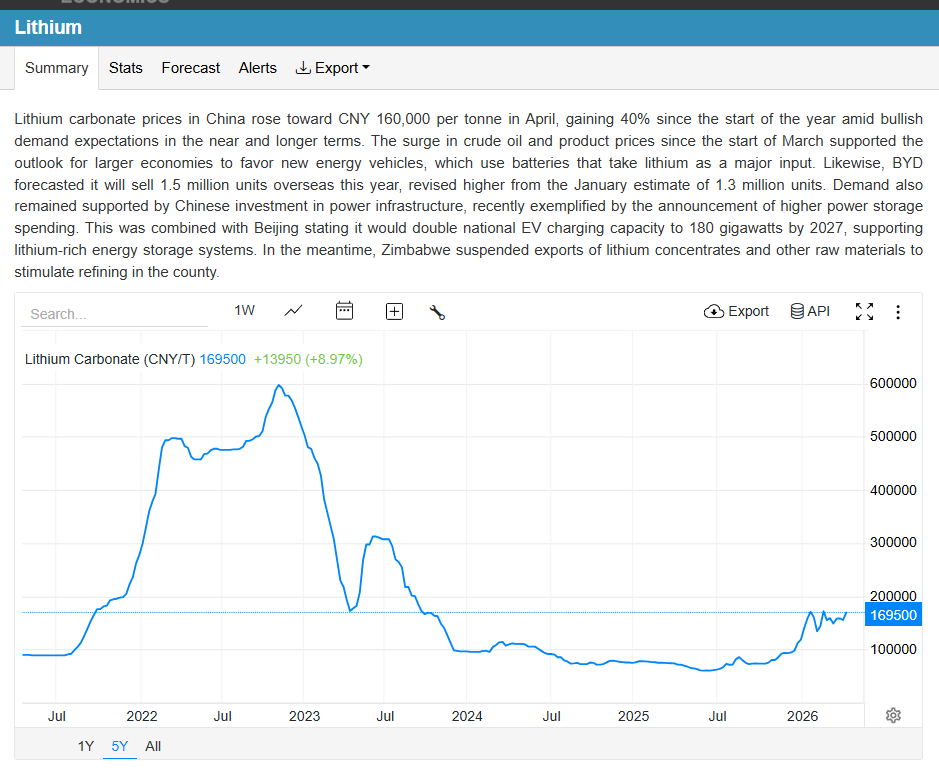The height and width of the screenshot is (779, 939).
Task: Click the 600000 y-axis label
Action: [893, 383]
